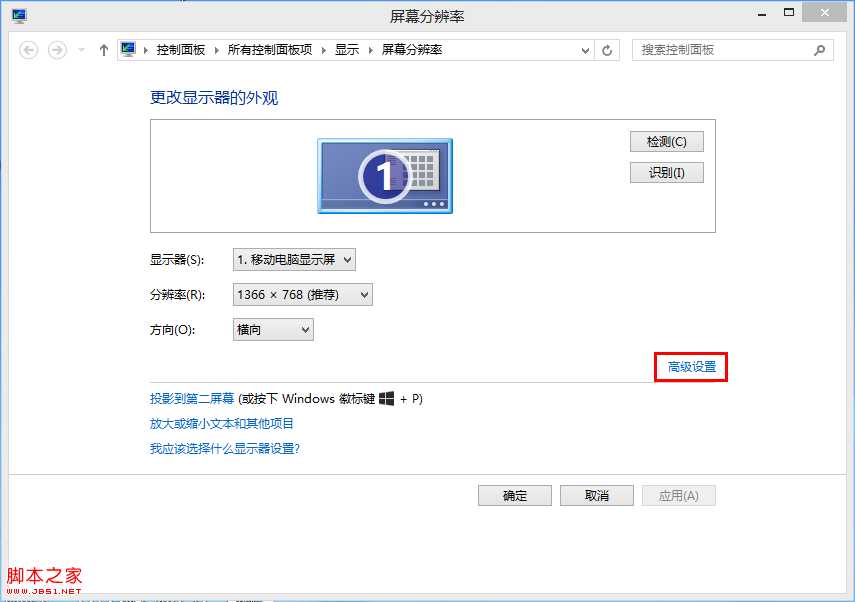Click the window title bar system icon

pyautogui.click(x=19, y=16)
